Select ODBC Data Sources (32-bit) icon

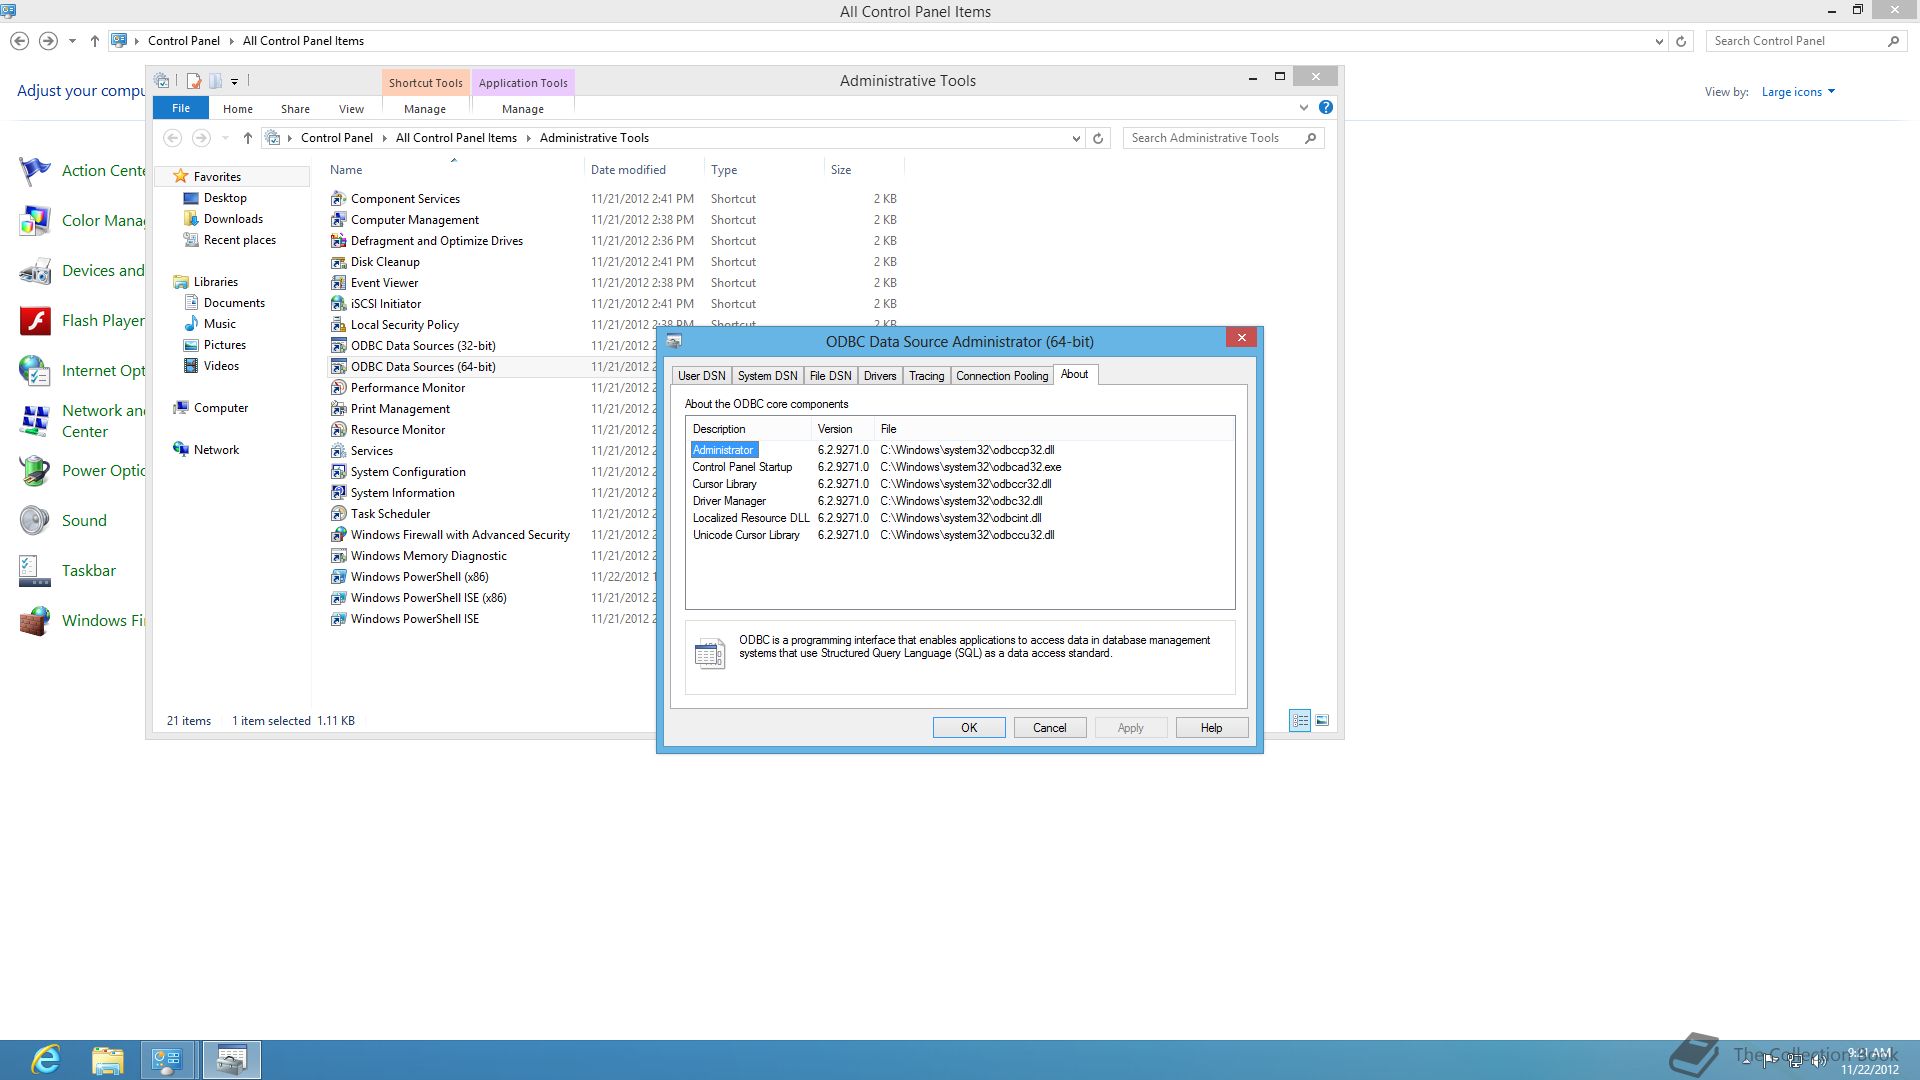coord(338,346)
